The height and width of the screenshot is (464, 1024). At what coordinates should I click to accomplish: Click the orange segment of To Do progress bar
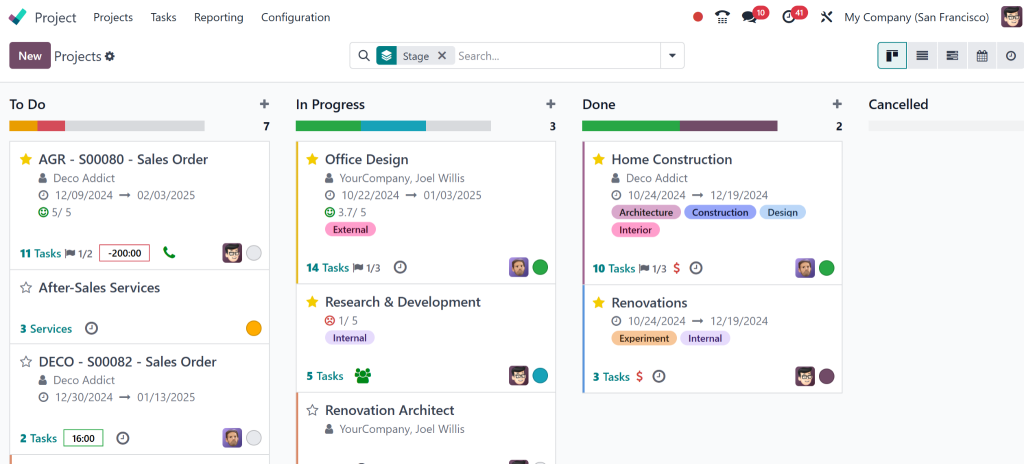(24, 126)
